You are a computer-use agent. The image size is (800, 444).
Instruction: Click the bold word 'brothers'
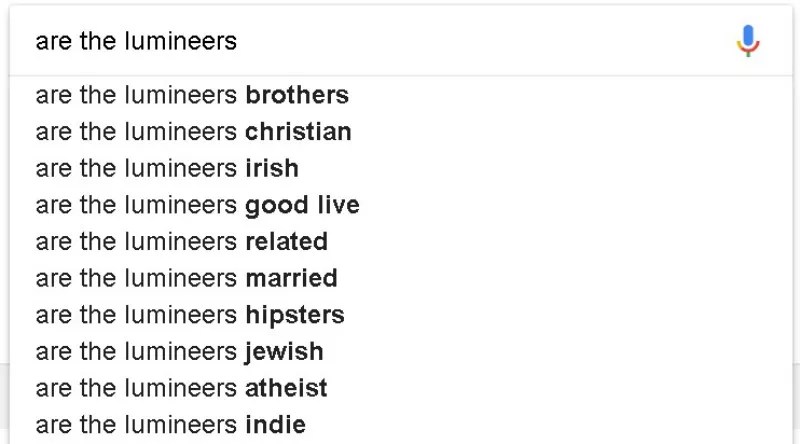297,96
